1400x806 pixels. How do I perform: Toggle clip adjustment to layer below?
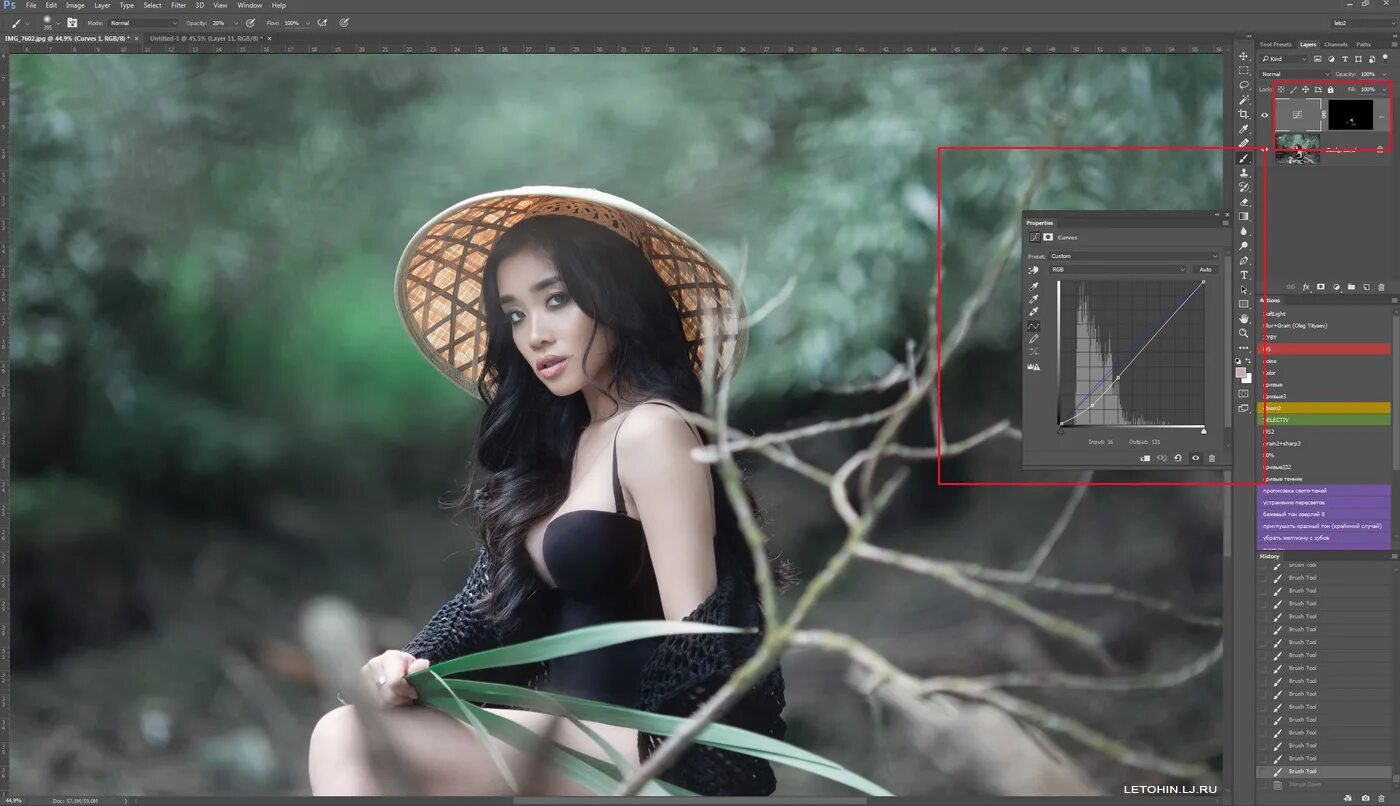[1145, 458]
